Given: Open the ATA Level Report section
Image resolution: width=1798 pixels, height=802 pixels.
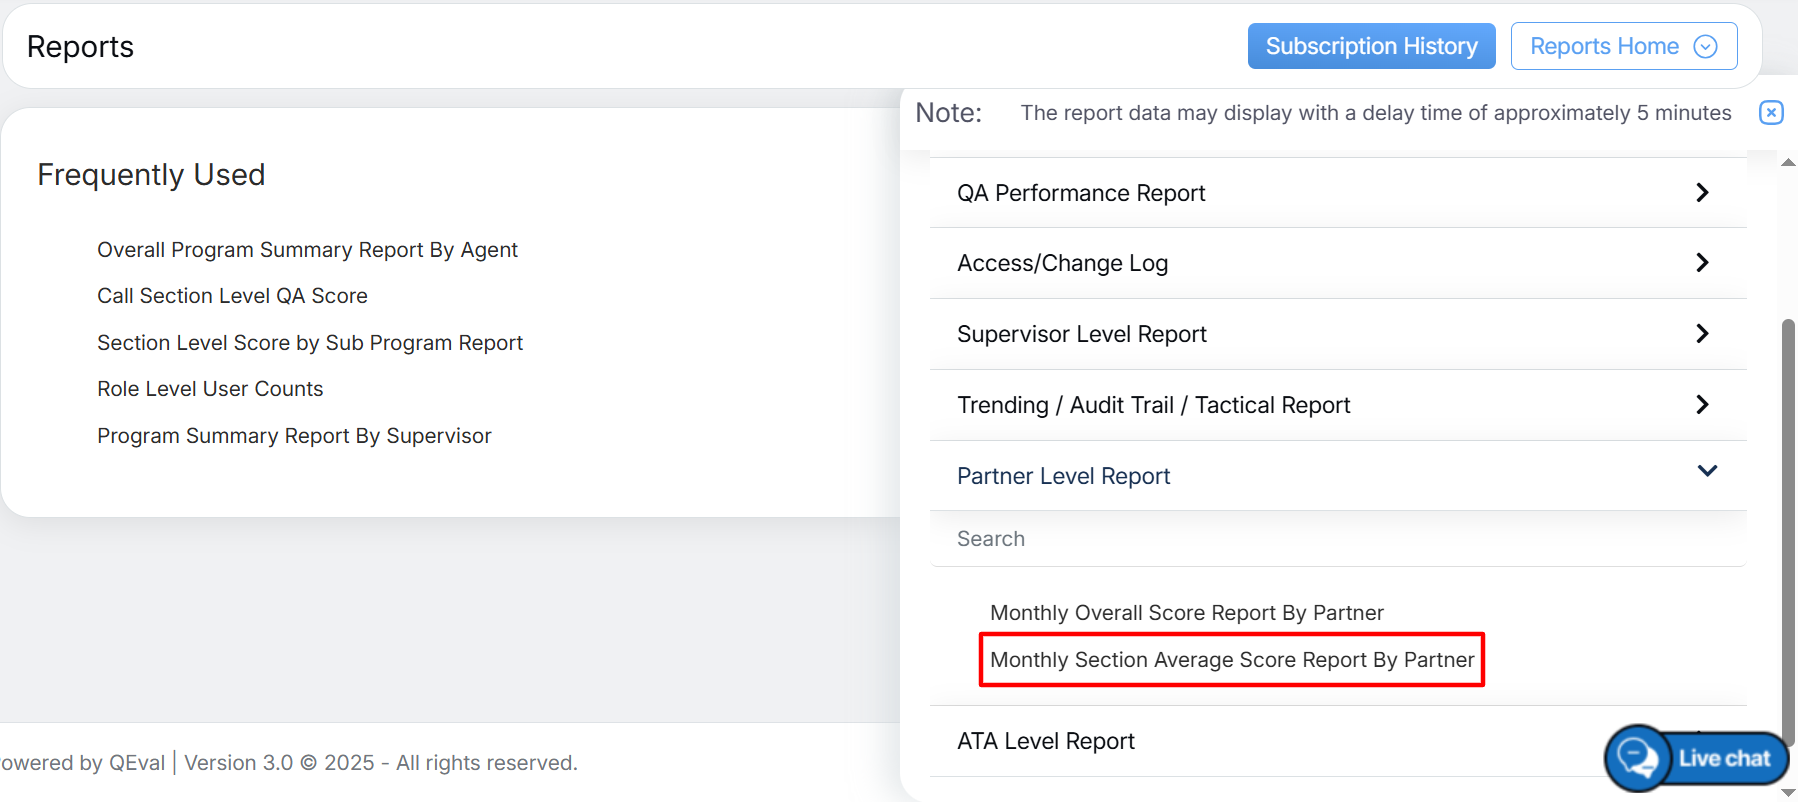Looking at the screenshot, I should tap(1045, 741).
